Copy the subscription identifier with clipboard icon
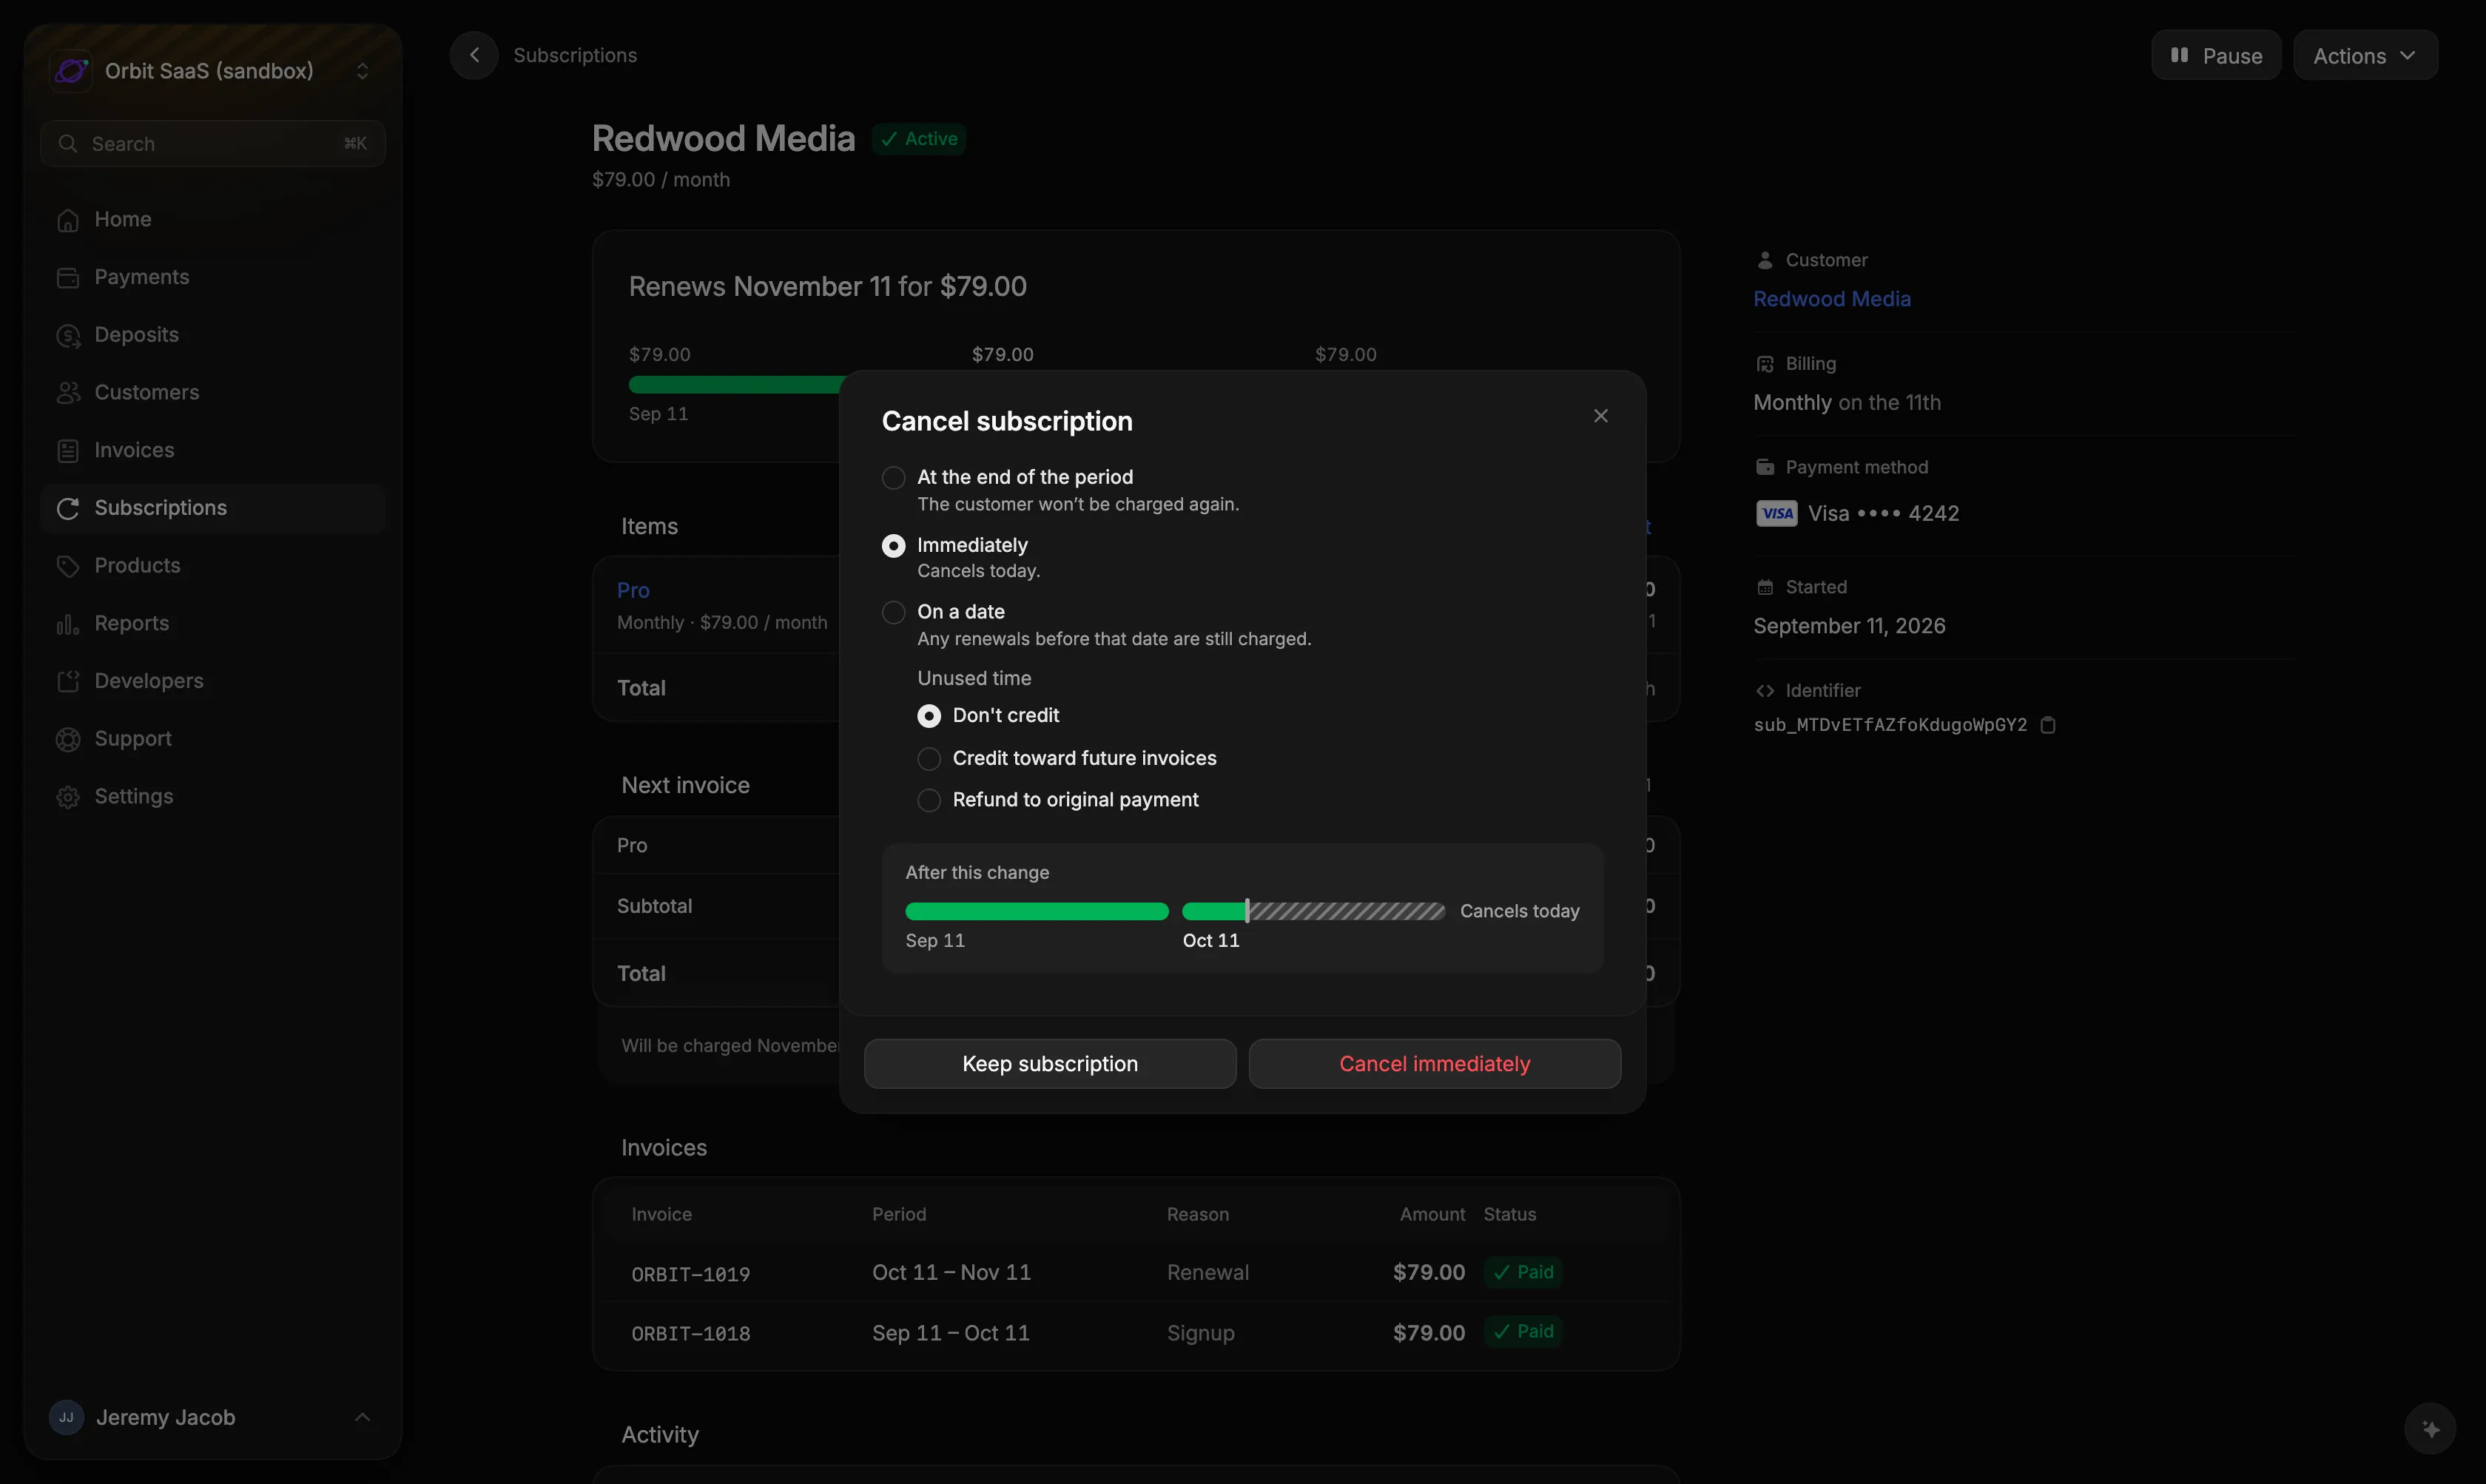Image resolution: width=2486 pixels, height=1484 pixels. pos(2048,725)
